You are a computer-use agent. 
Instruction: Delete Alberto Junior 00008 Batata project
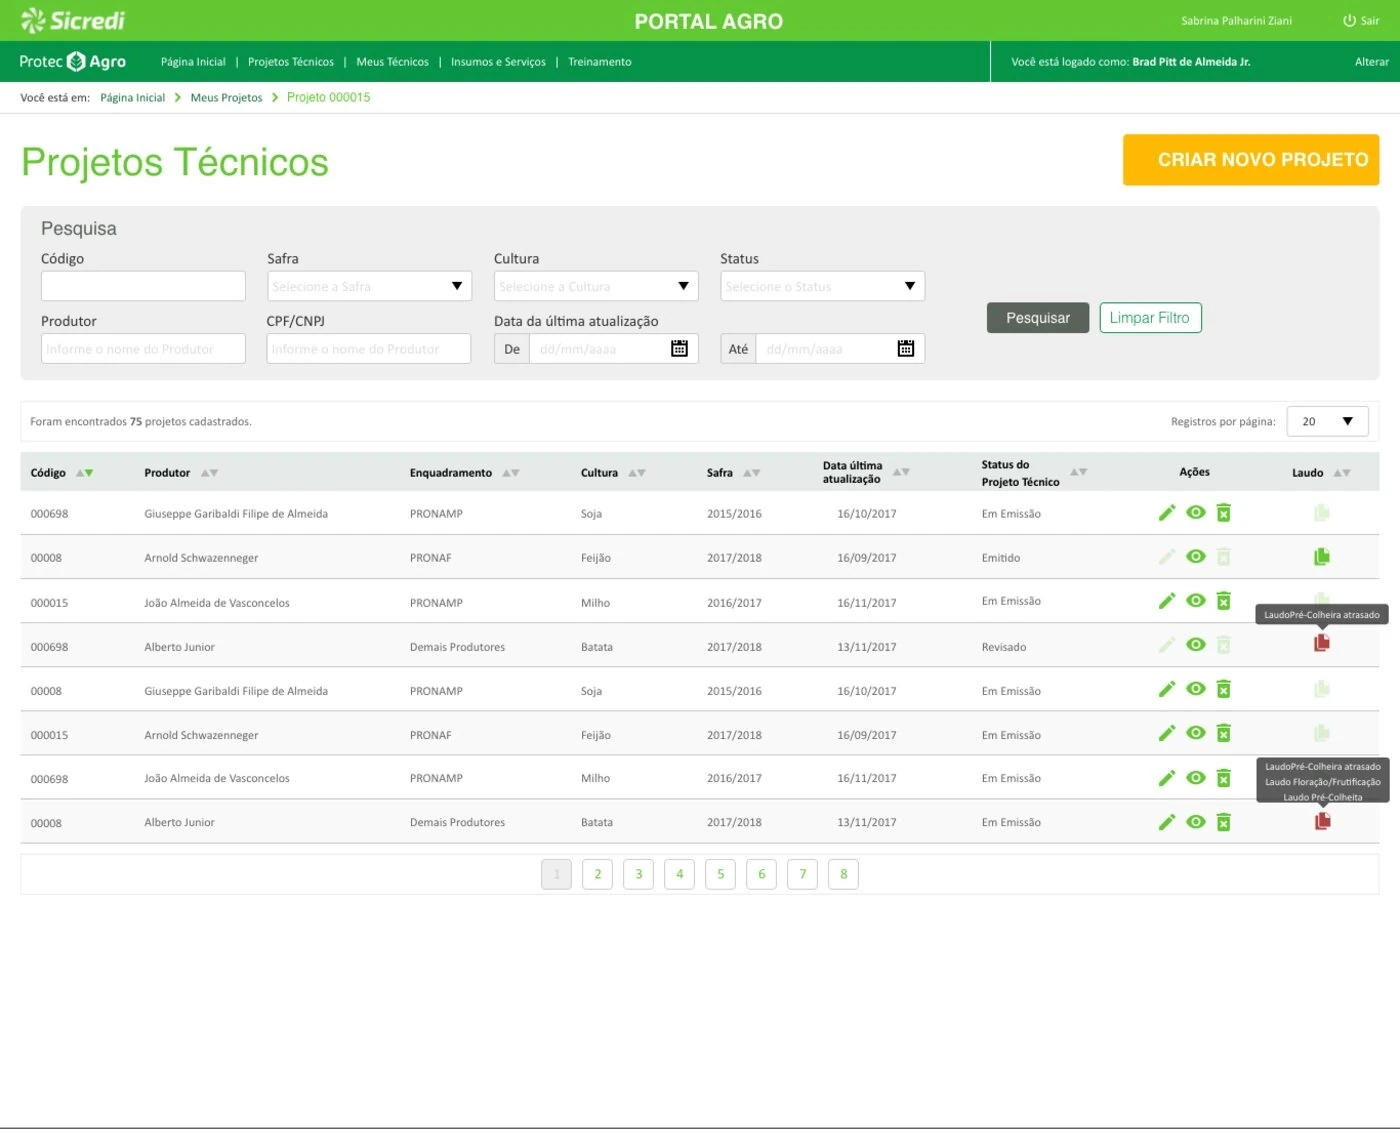point(1223,822)
